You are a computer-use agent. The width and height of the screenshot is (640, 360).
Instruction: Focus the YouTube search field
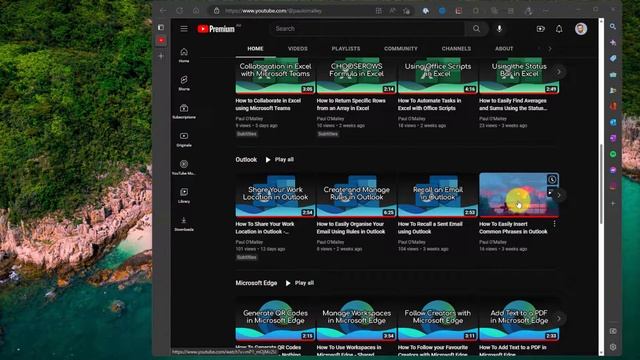coord(367,29)
